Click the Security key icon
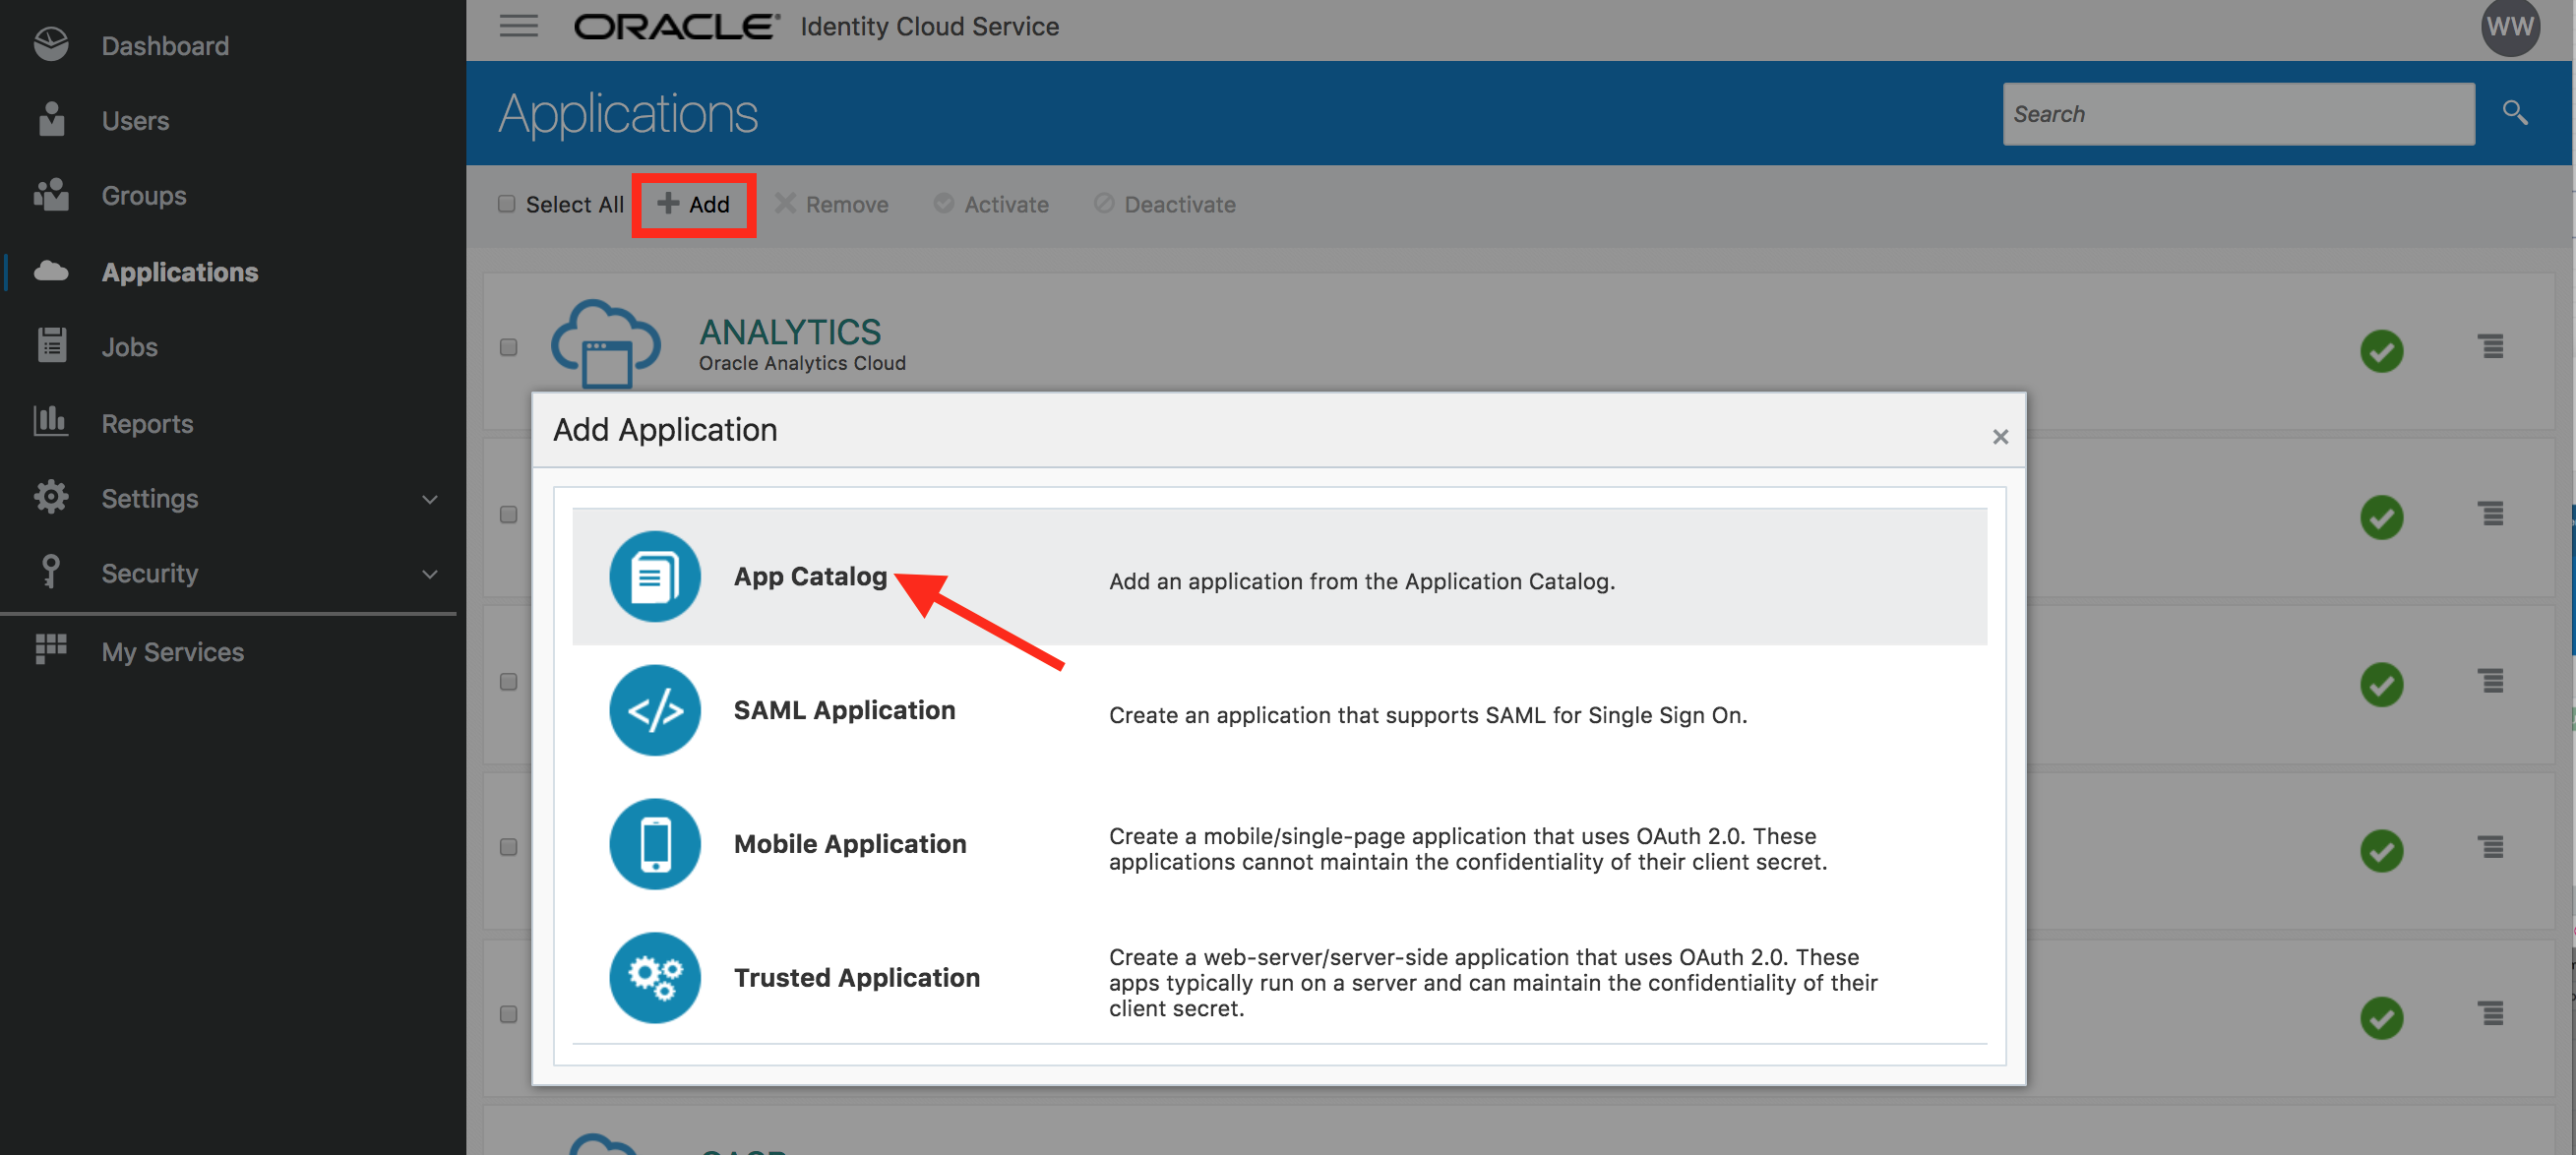Viewport: 2576px width, 1155px height. [51, 572]
